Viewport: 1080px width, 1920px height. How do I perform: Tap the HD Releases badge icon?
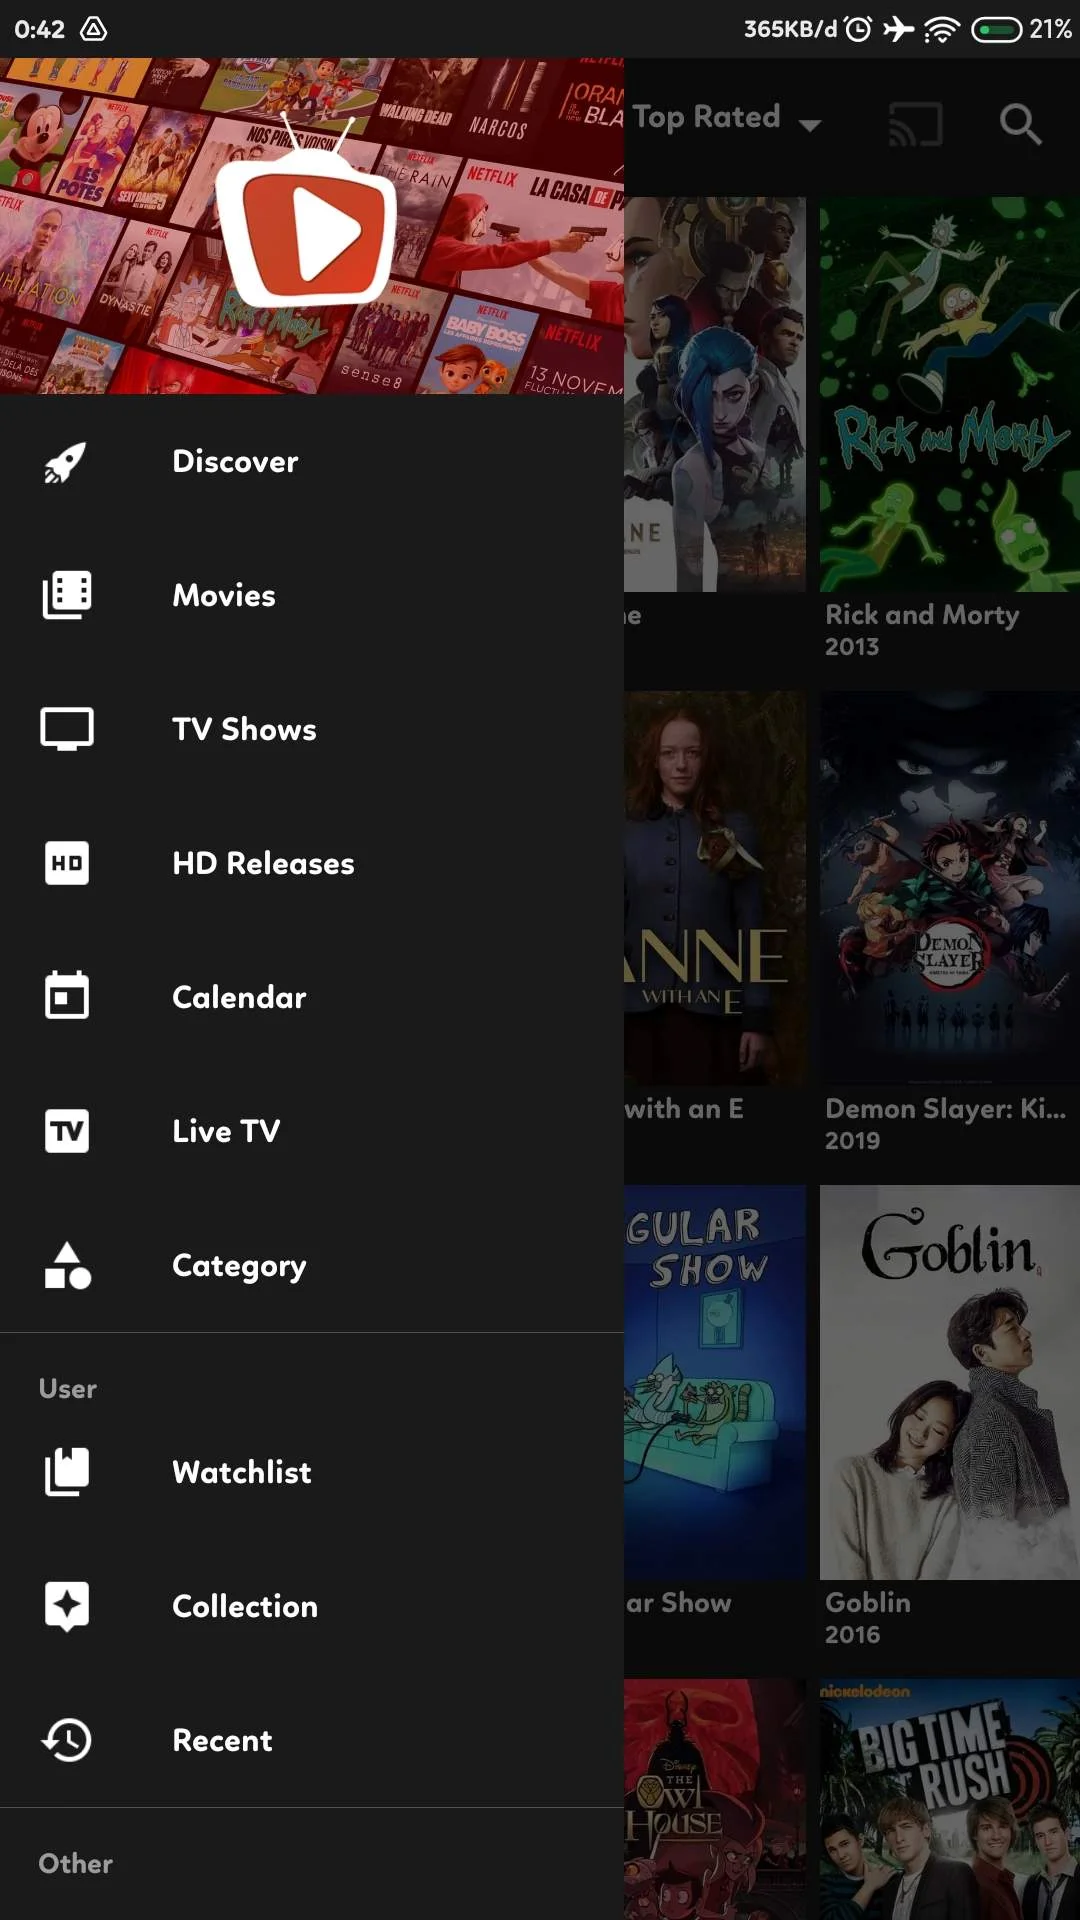point(66,863)
